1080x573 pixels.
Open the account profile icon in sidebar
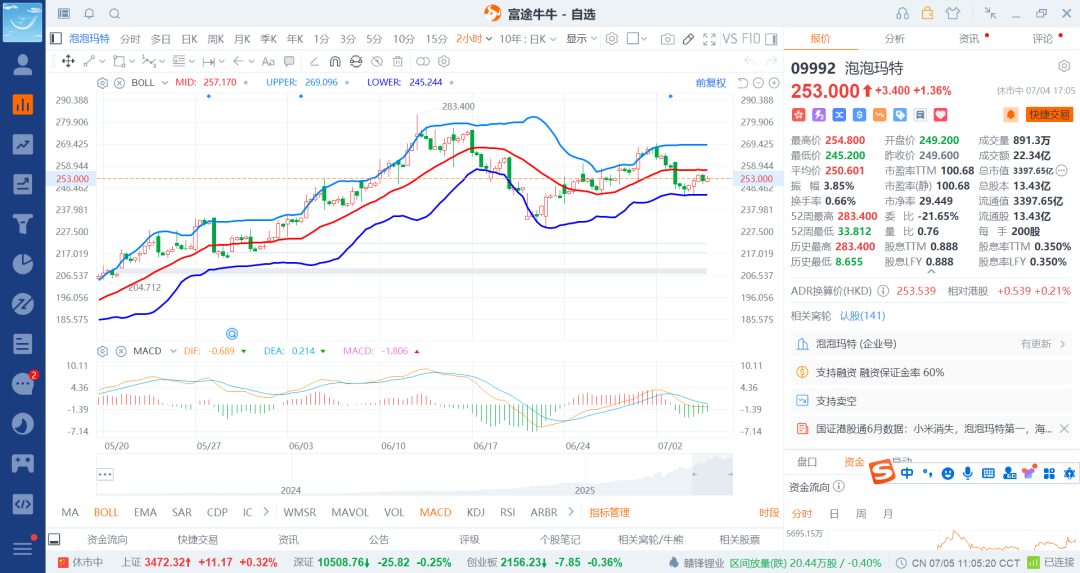(x=23, y=65)
